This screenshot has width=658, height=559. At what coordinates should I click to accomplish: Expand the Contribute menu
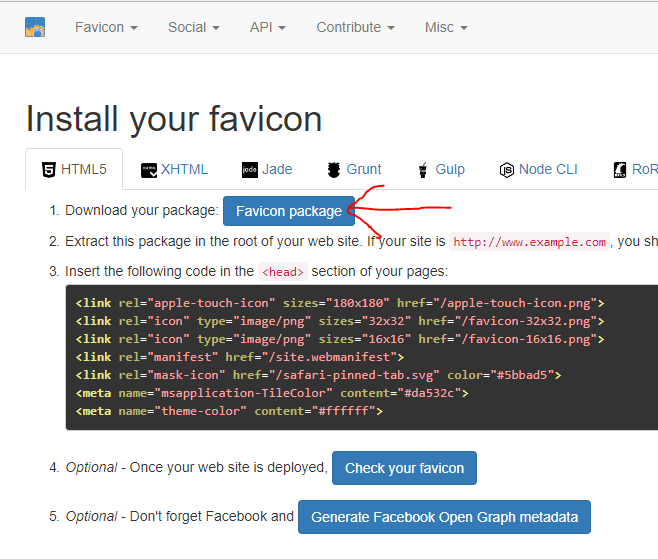click(355, 27)
